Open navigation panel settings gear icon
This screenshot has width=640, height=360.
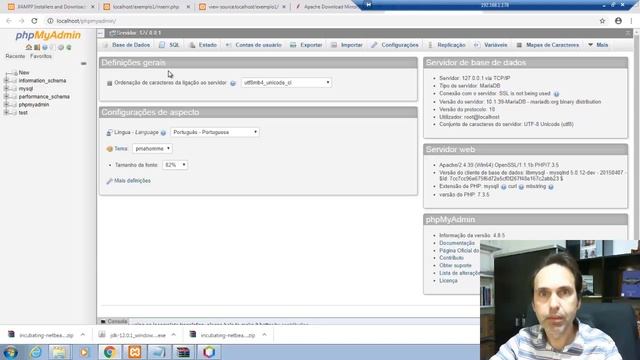[61, 47]
